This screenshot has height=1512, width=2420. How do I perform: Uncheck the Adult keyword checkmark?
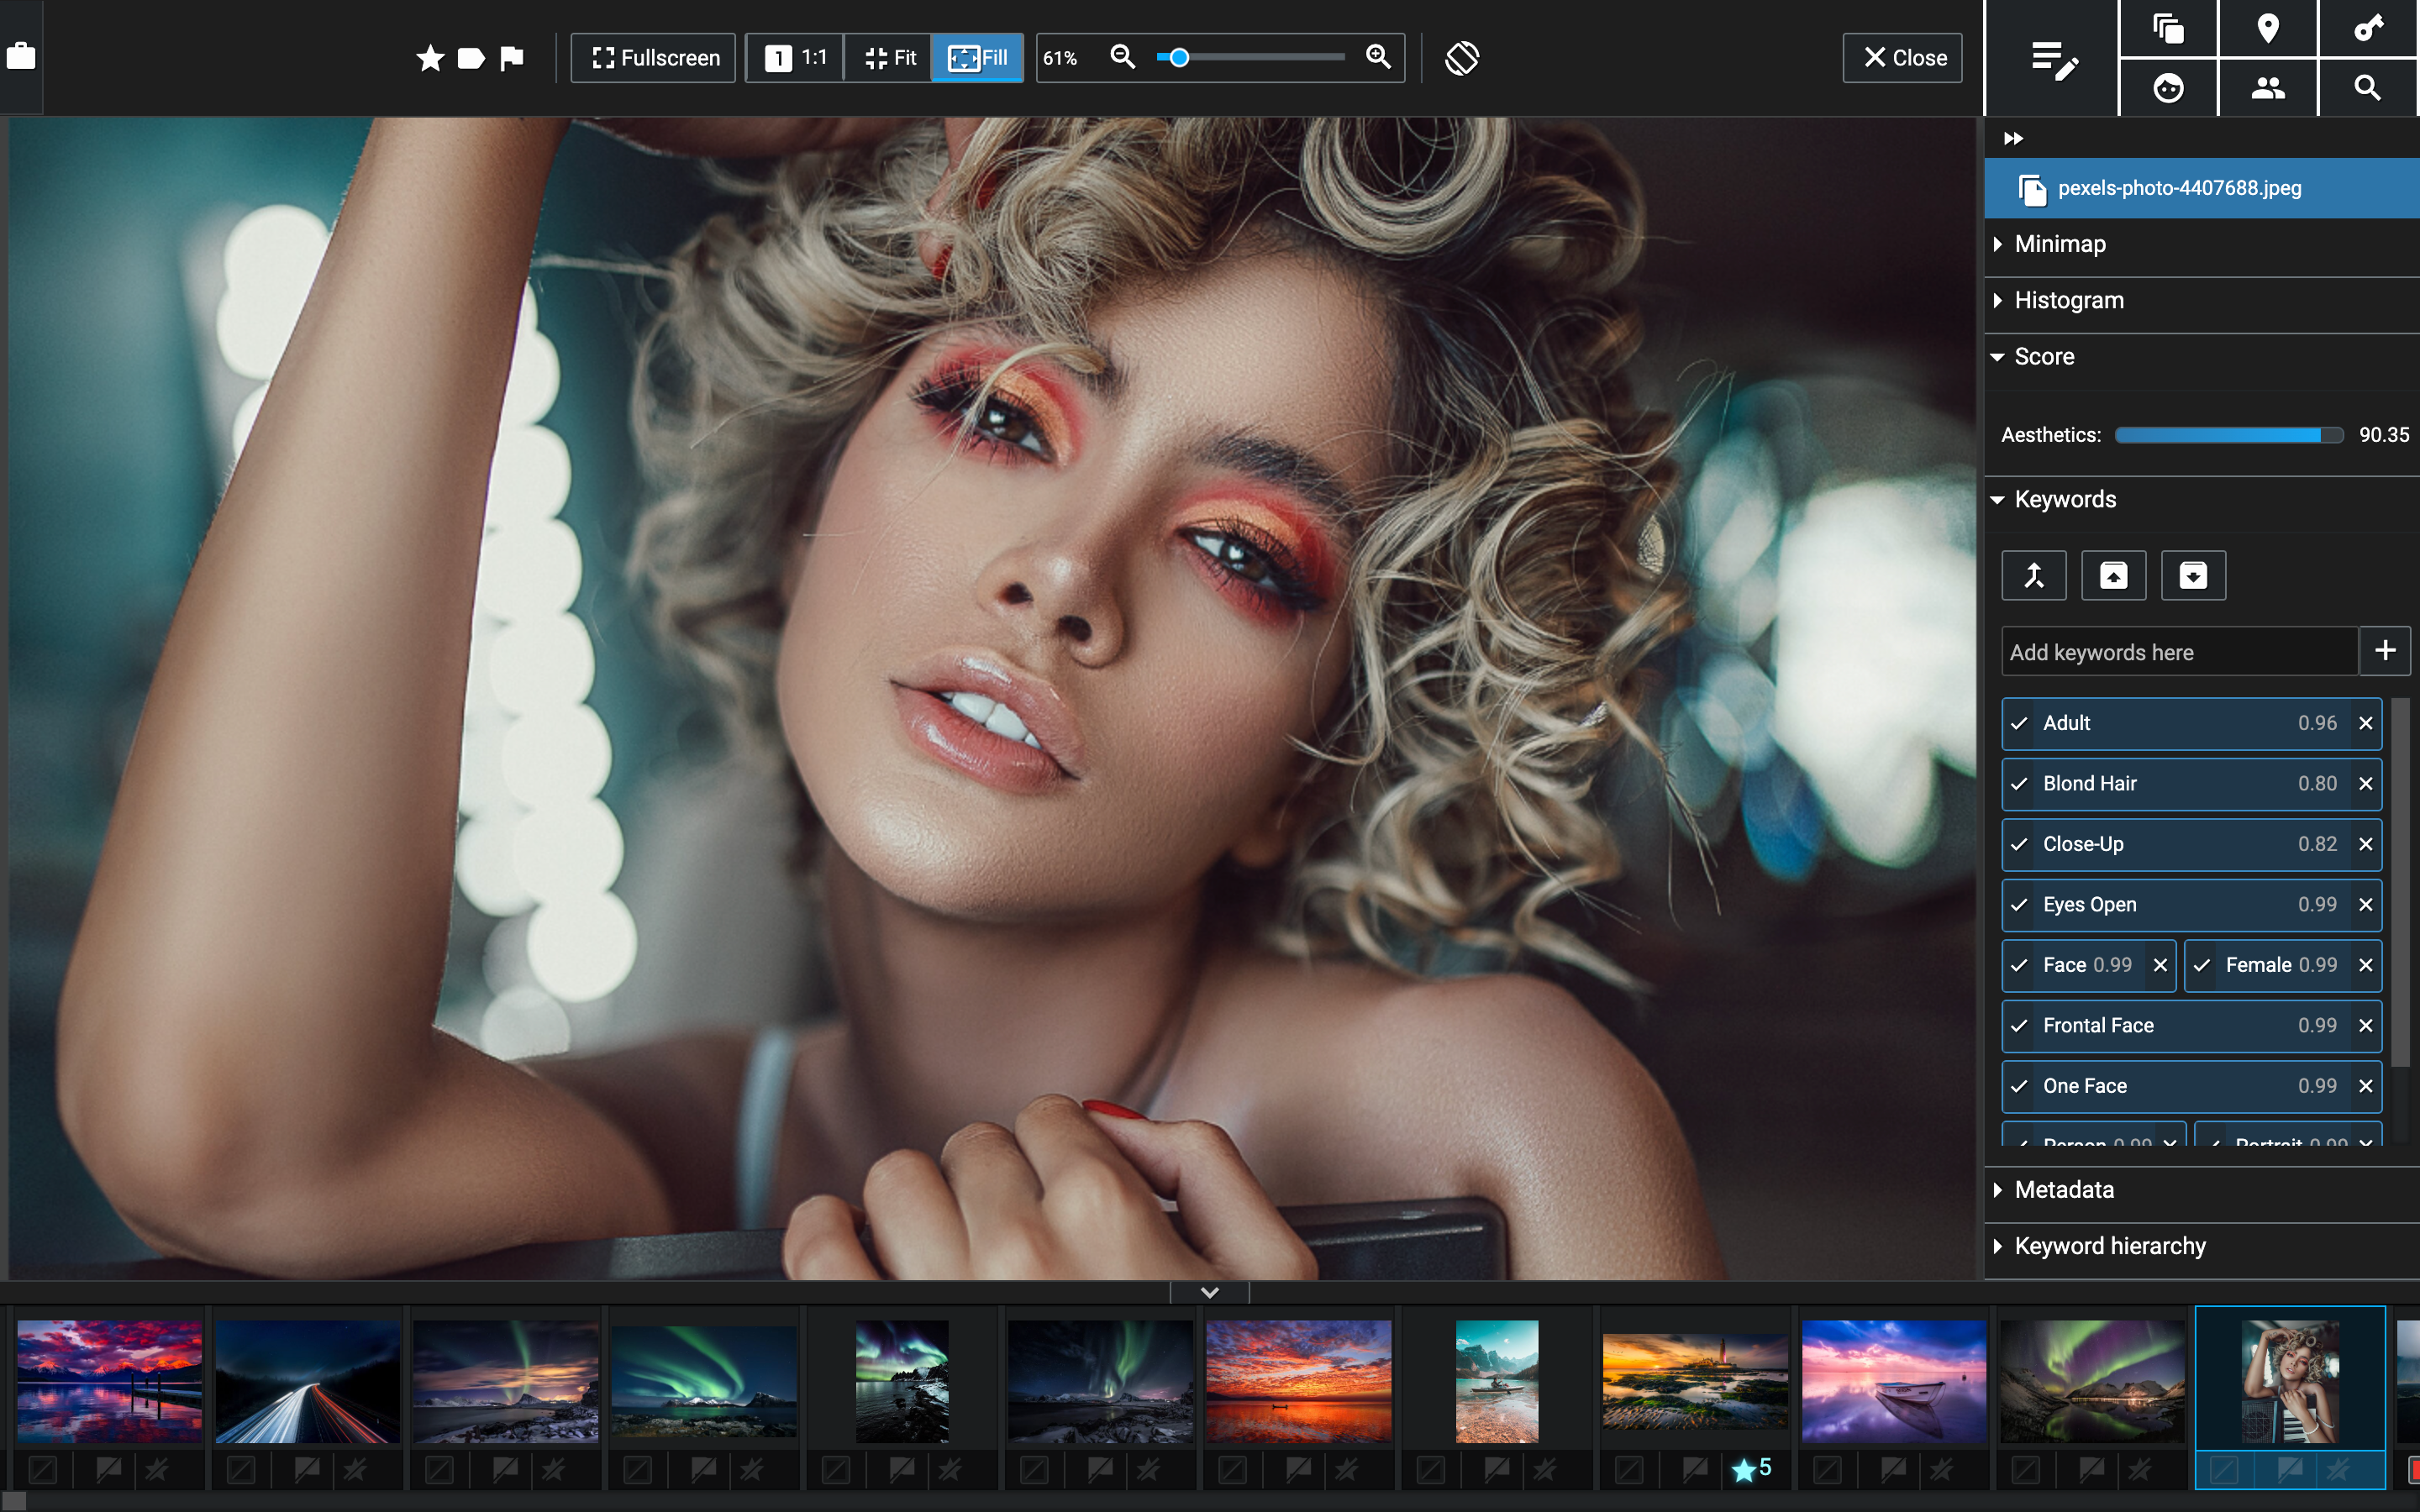(2019, 723)
